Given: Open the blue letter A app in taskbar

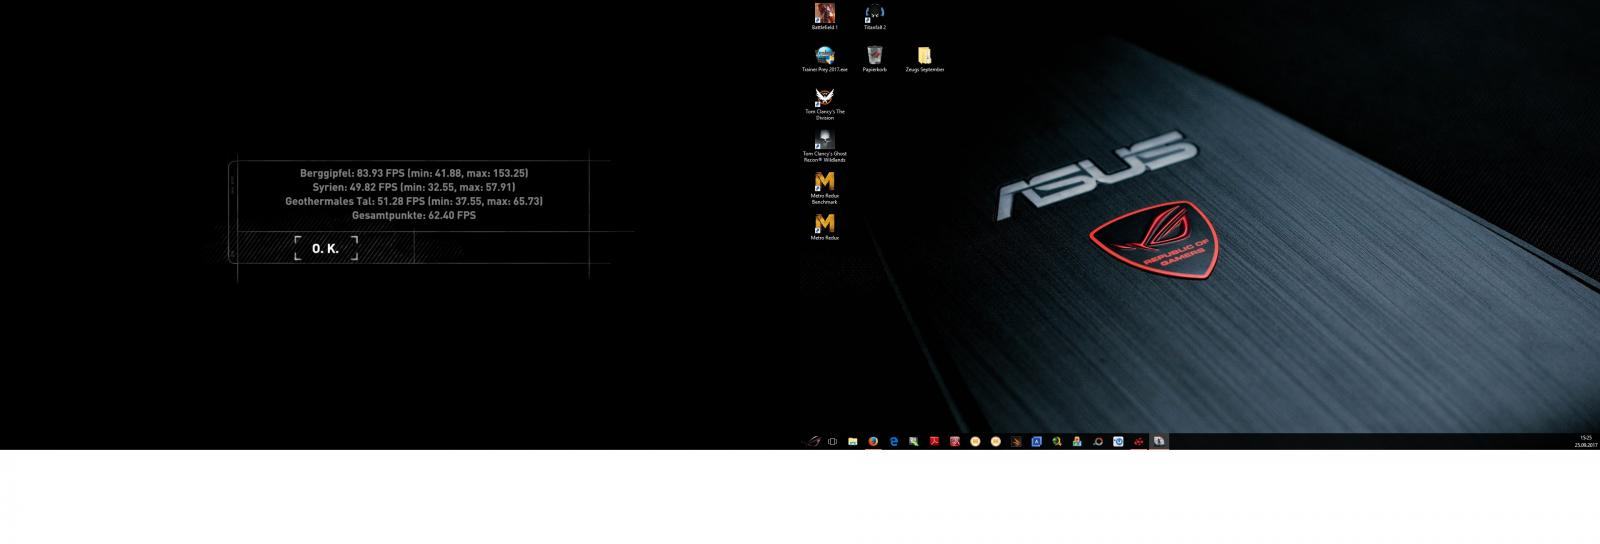Looking at the screenshot, I should (1036, 441).
